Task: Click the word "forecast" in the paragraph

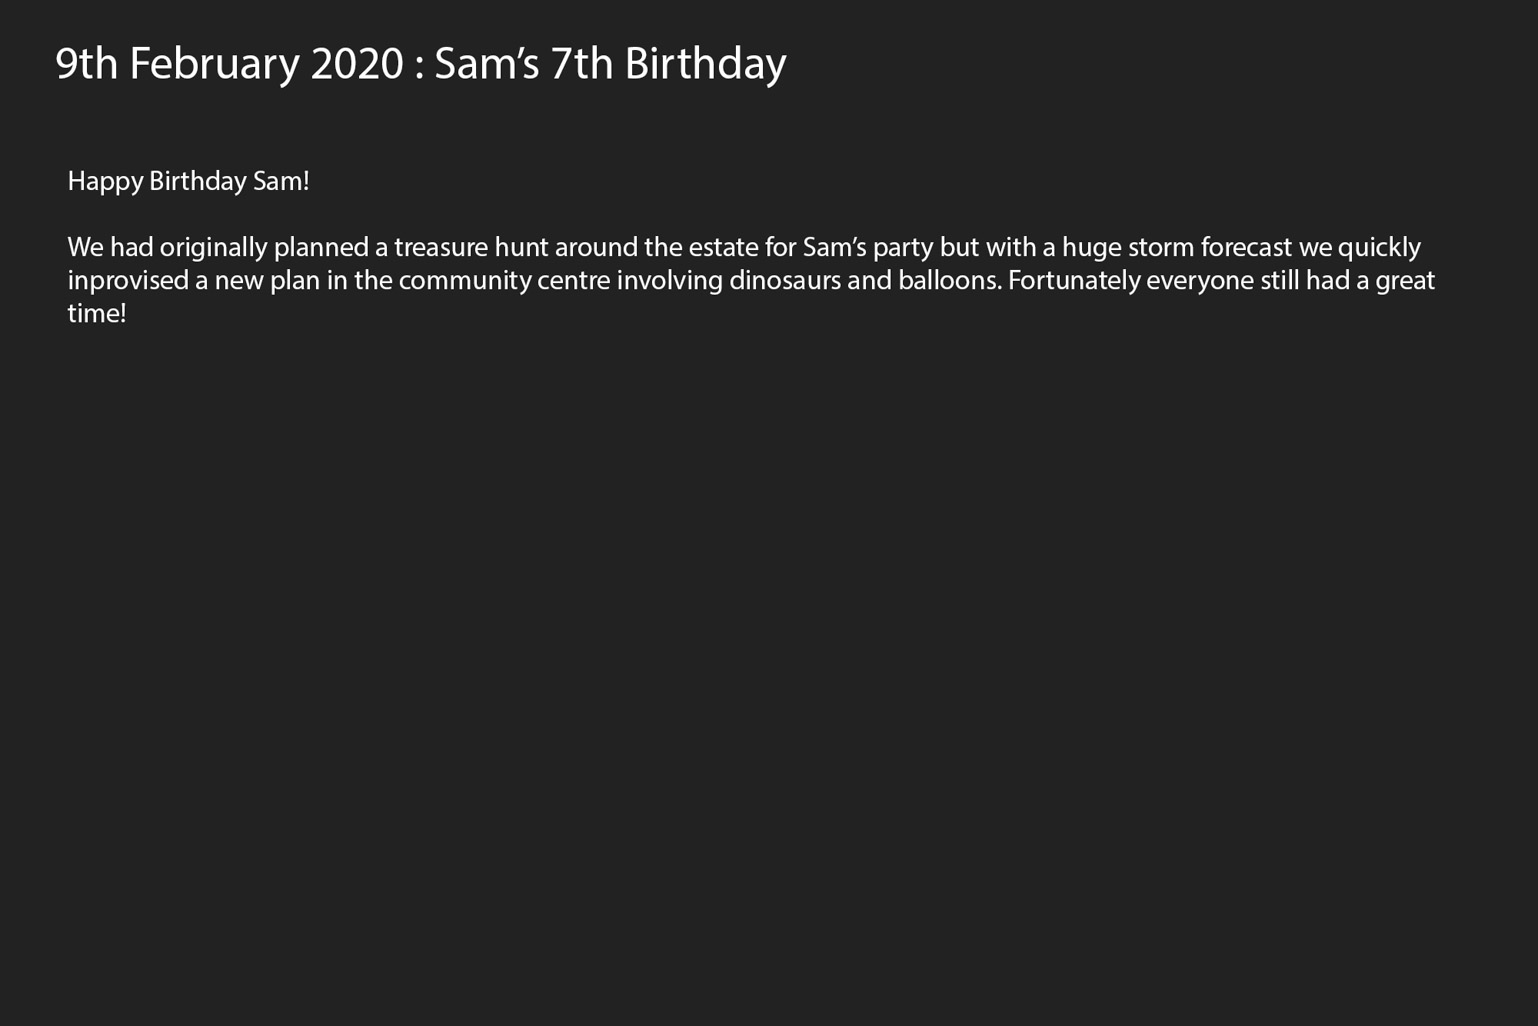Action: 1247,247
